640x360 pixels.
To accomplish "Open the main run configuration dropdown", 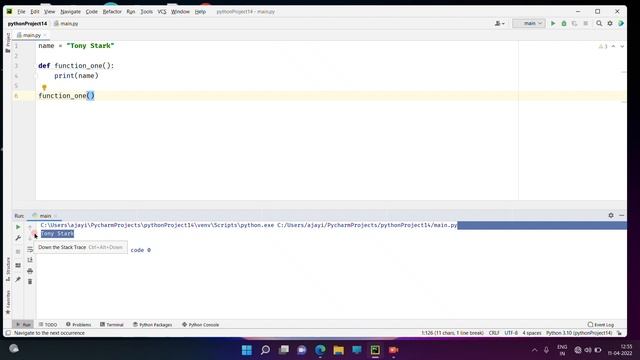I will pyautogui.click(x=529, y=24).
